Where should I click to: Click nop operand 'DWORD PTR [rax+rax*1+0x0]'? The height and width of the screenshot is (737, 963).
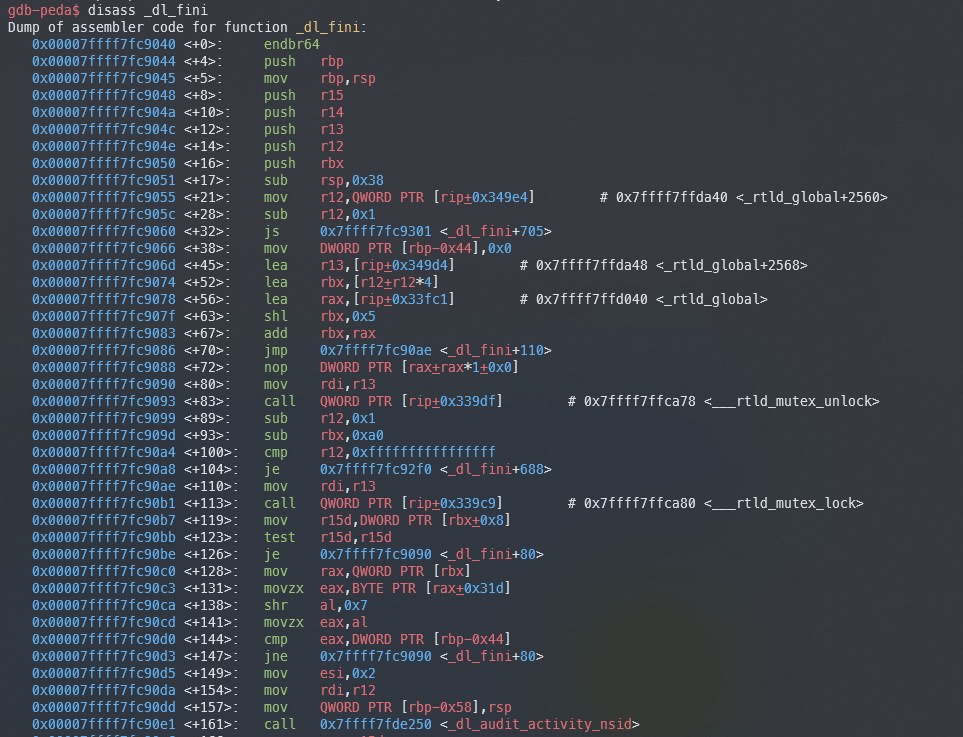(419, 367)
